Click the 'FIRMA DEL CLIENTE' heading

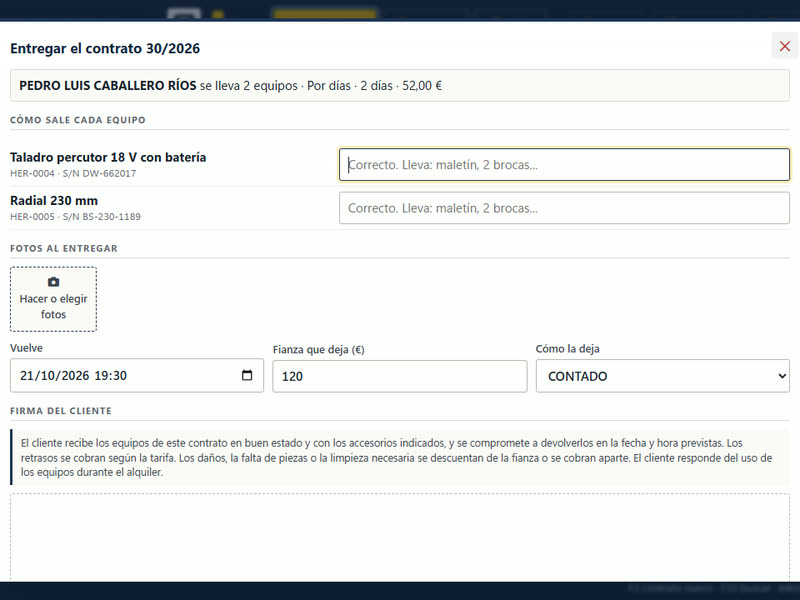[x=61, y=411]
